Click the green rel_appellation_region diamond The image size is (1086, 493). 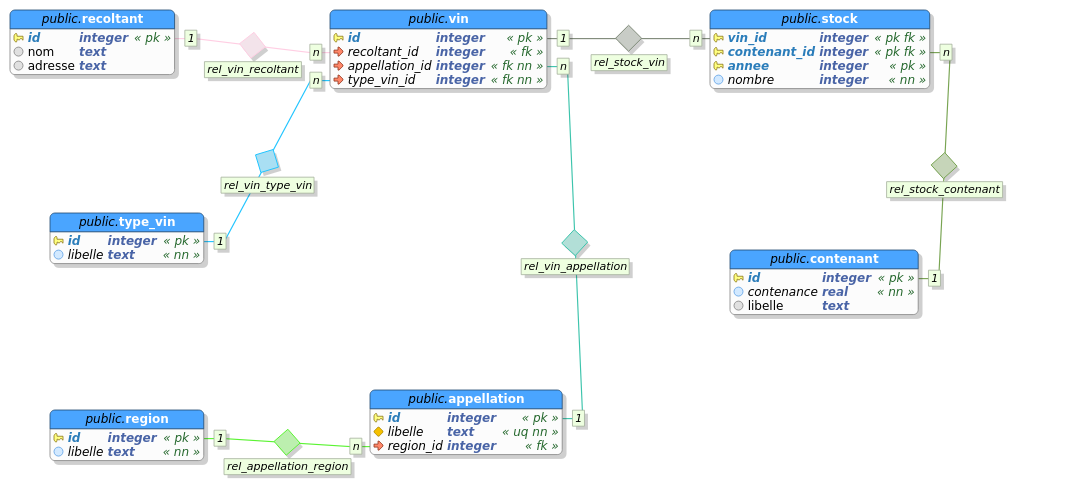287,442
